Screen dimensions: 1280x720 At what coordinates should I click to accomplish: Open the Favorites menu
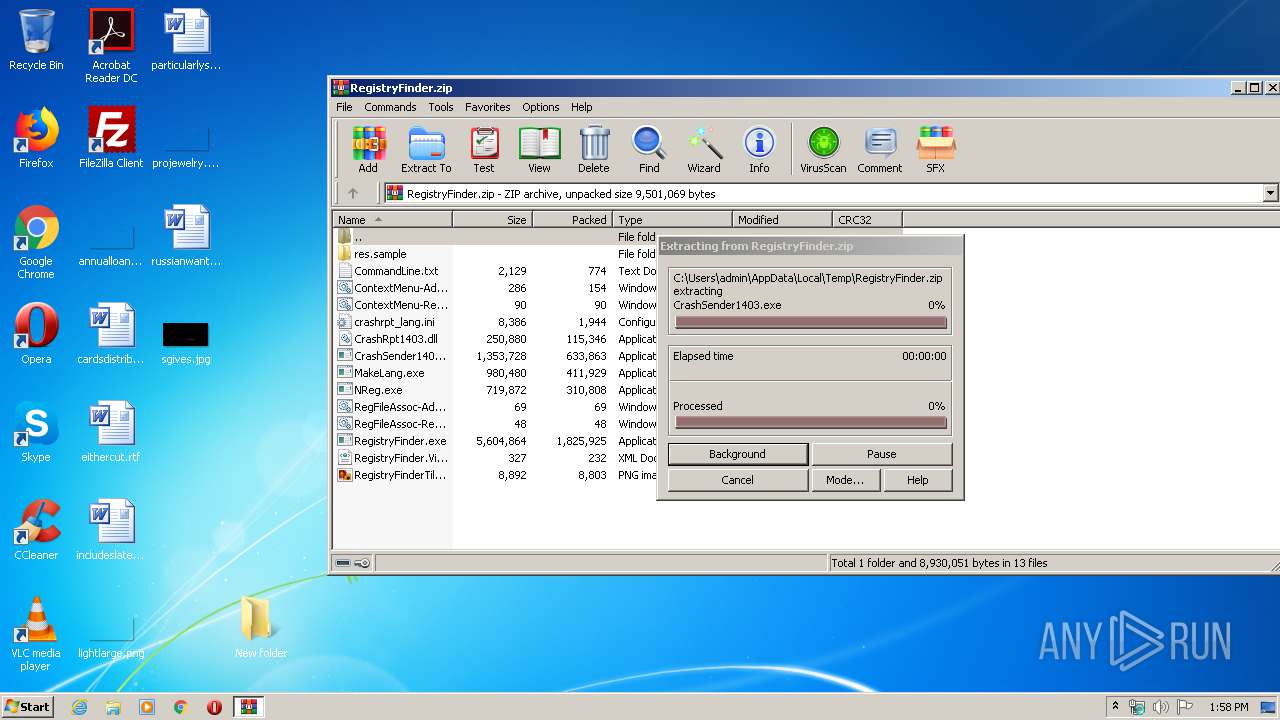pyautogui.click(x=488, y=107)
